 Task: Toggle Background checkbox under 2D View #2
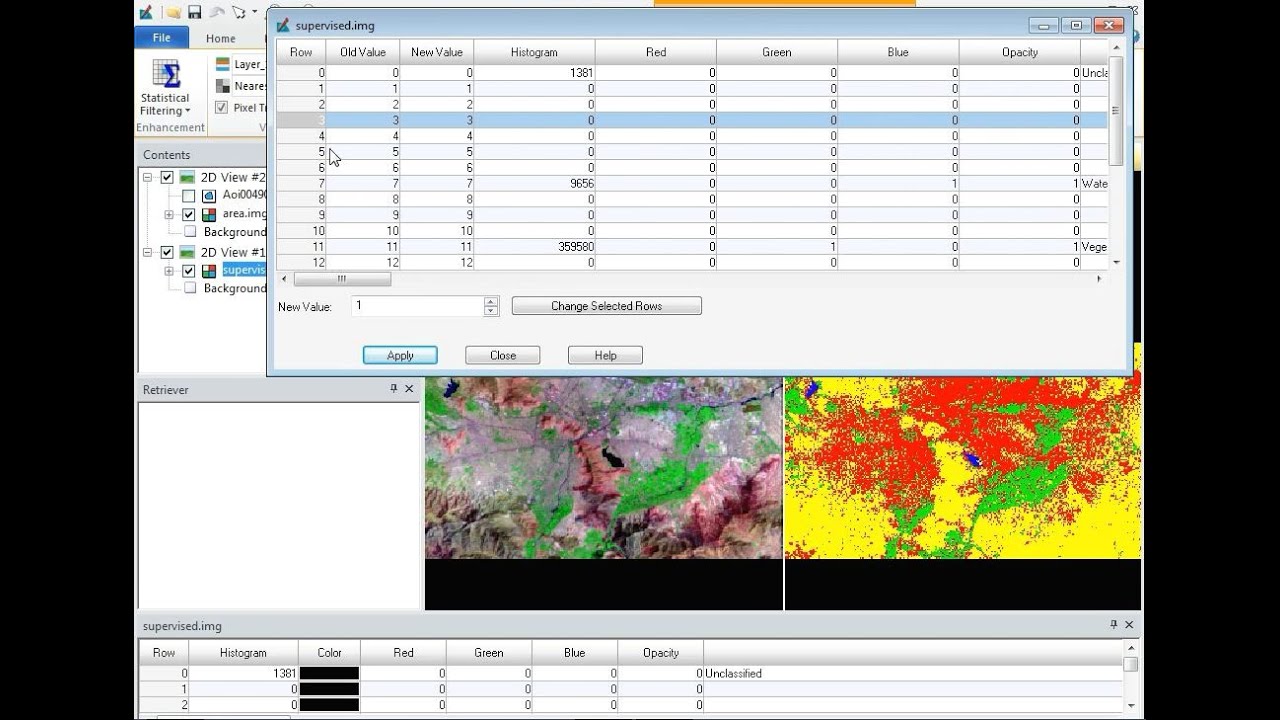(188, 232)
